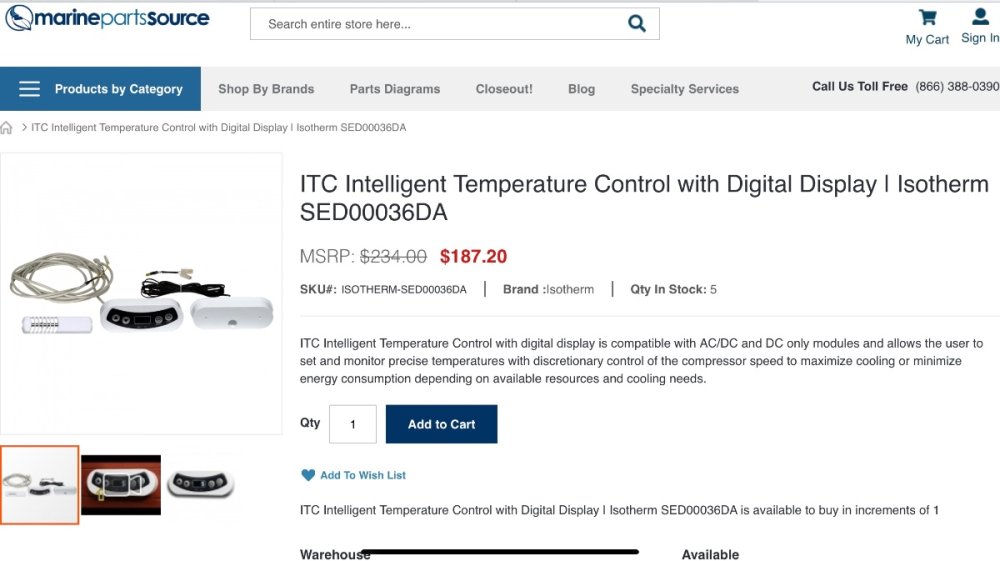Open the My Cart icon
The height and width of the screenshot is (561, 1000).
[x=927, y=18]
